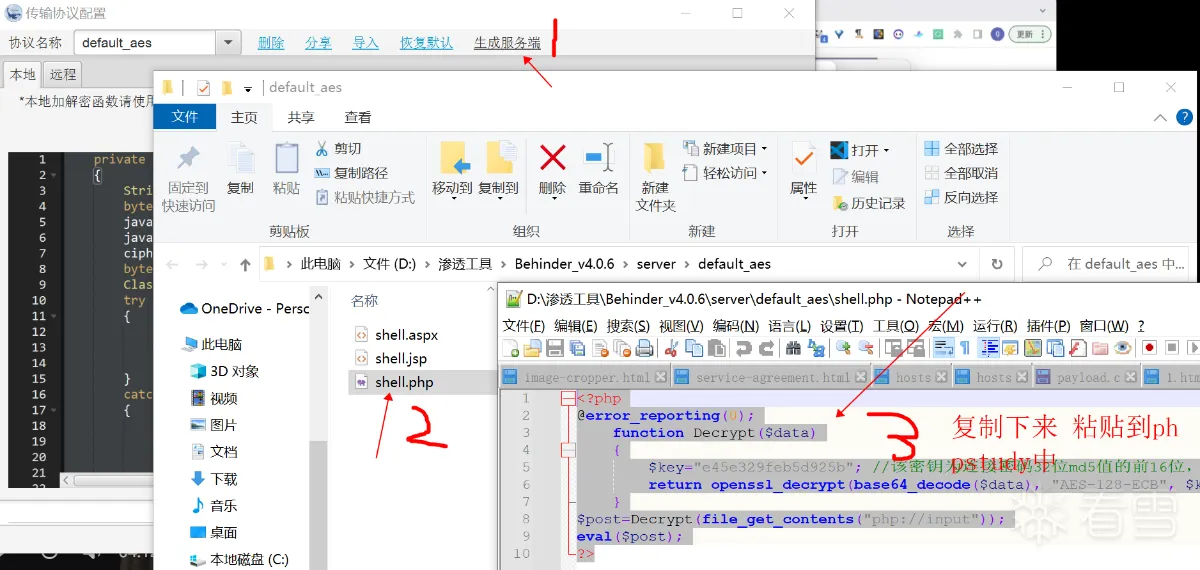Screen dimensions: 1200x570
Task: Click the red Record Macro button
Action: click(x=1149, y=348)
